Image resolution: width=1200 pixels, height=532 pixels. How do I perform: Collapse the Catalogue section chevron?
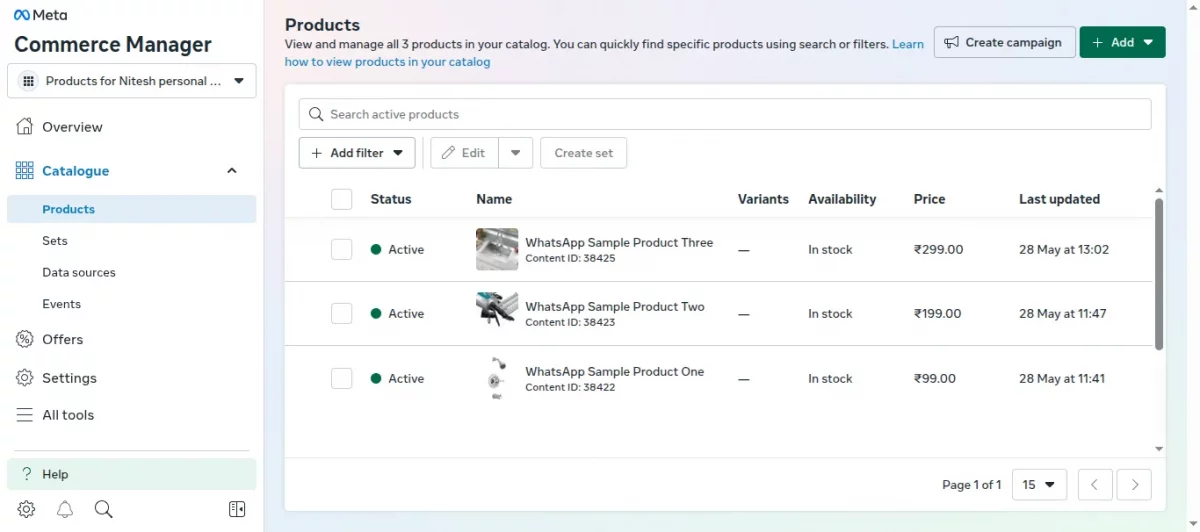(x=232, y=171)
